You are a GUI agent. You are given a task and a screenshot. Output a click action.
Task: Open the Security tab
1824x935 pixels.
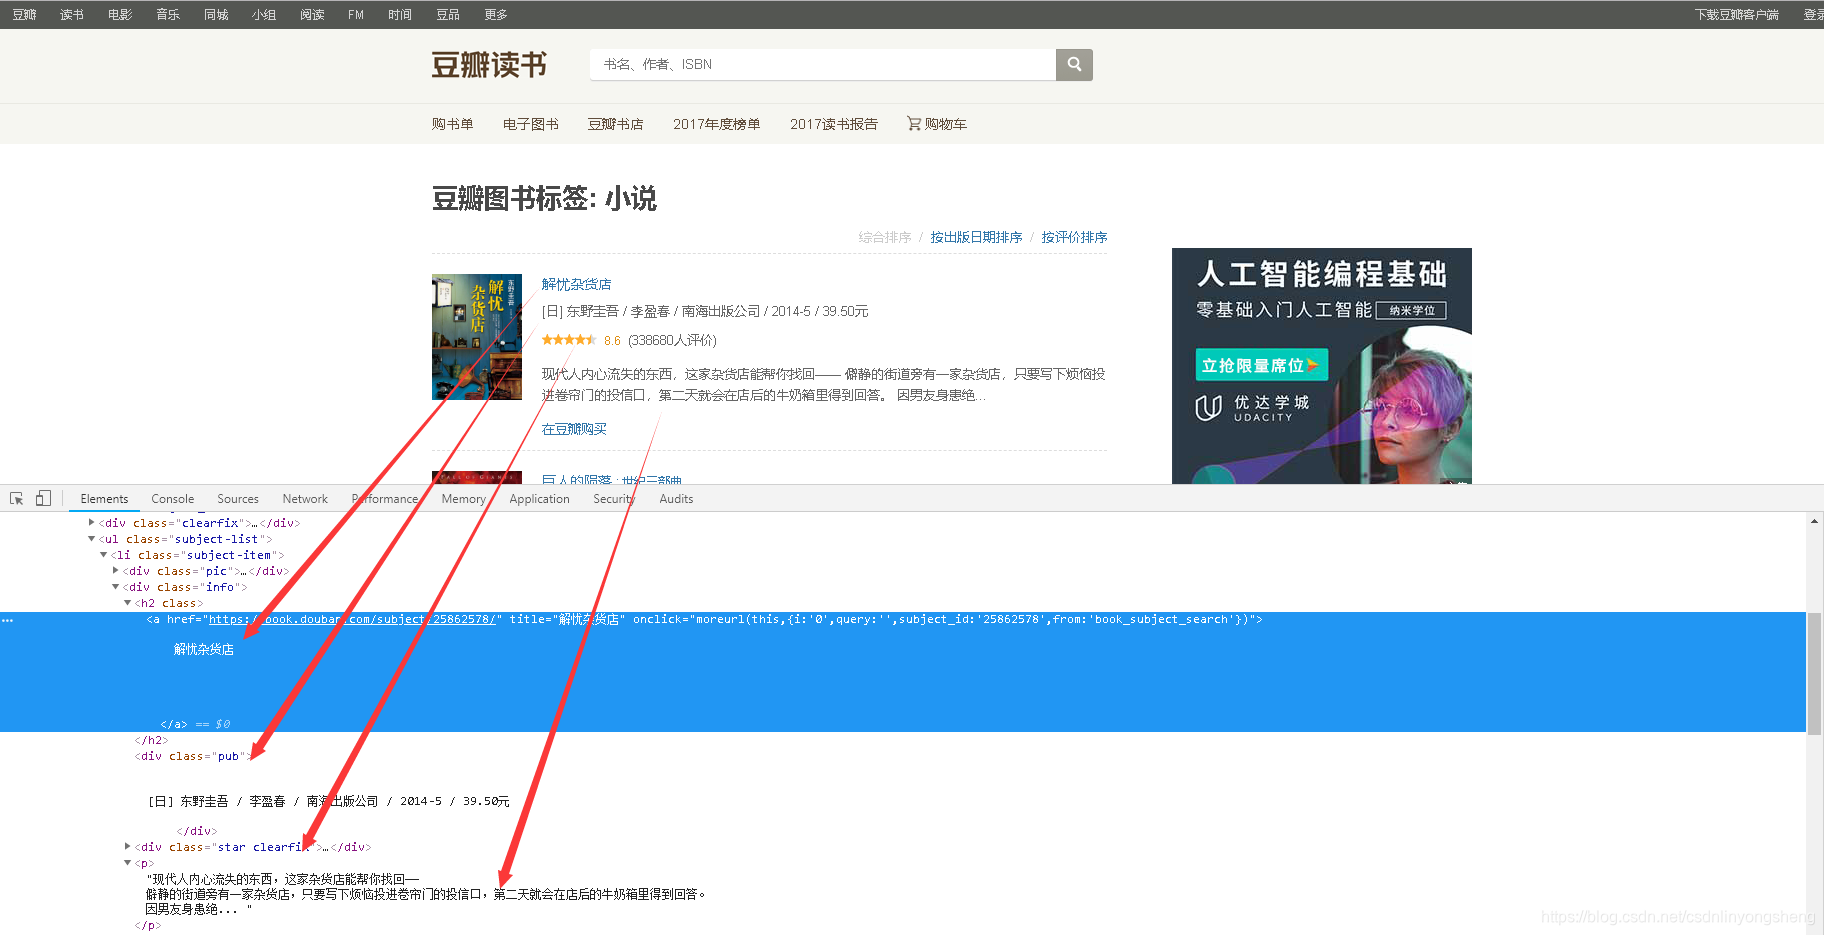(614, 499)
